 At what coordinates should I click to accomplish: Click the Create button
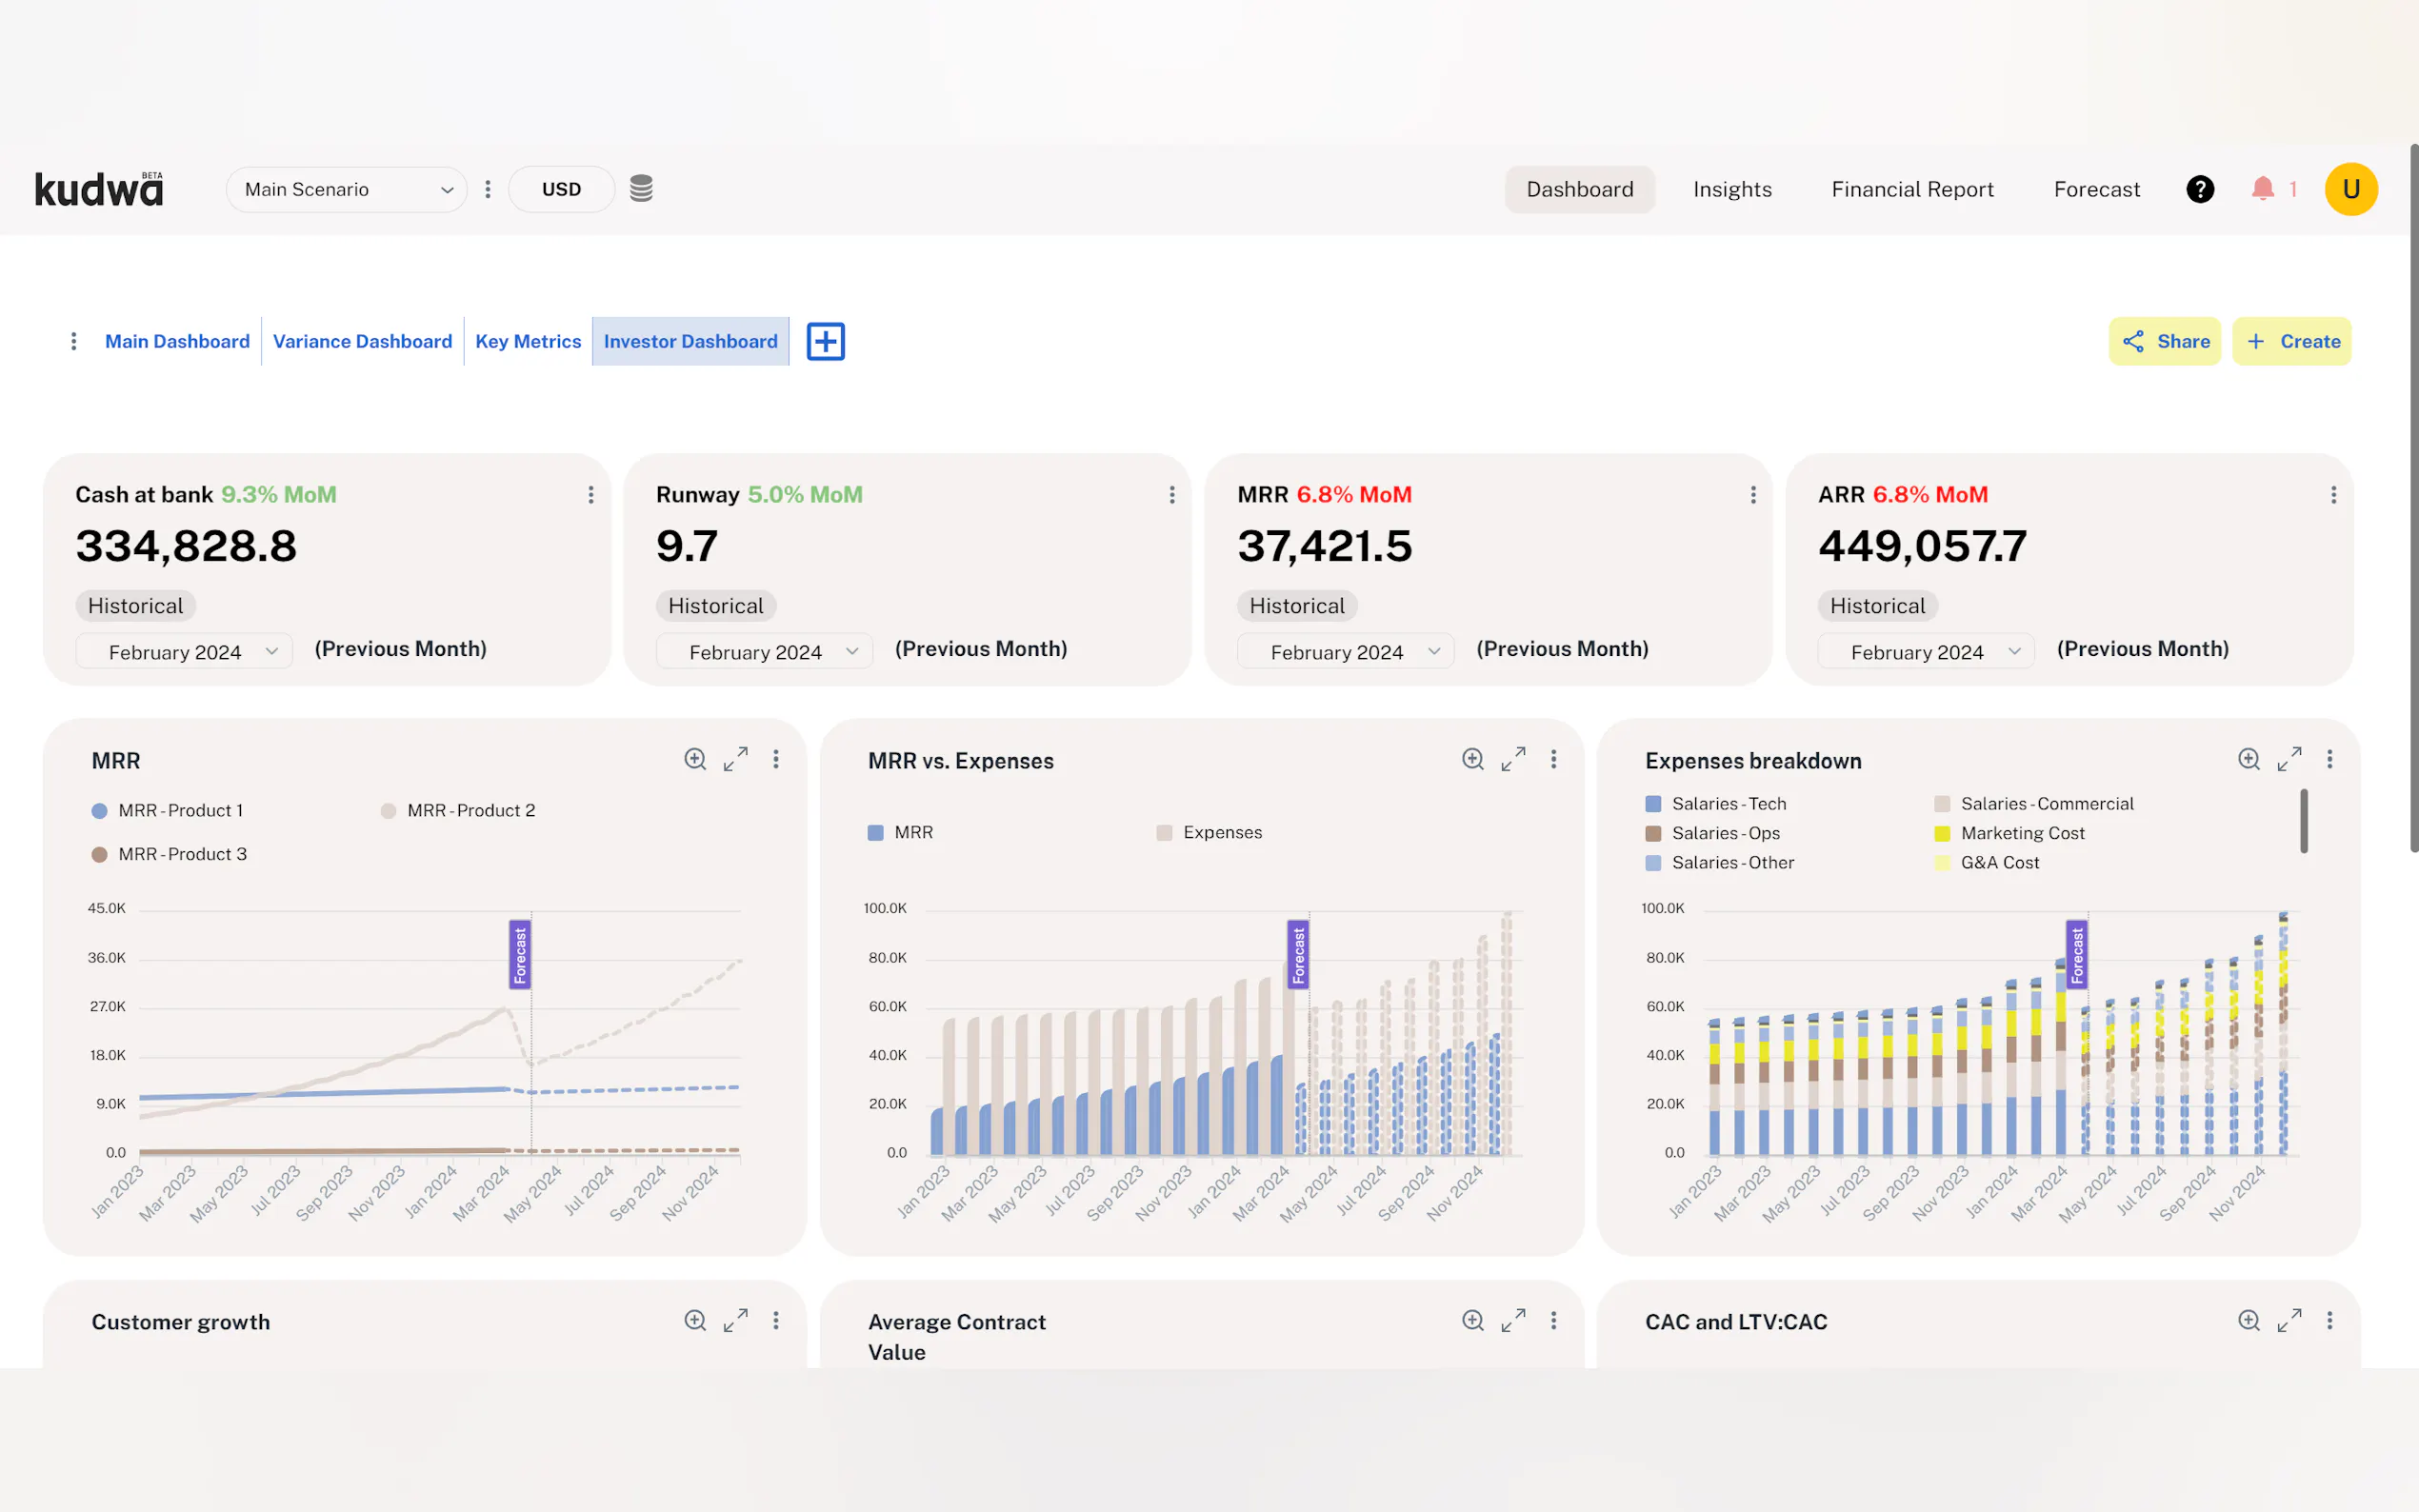[x=2291, y=341]
